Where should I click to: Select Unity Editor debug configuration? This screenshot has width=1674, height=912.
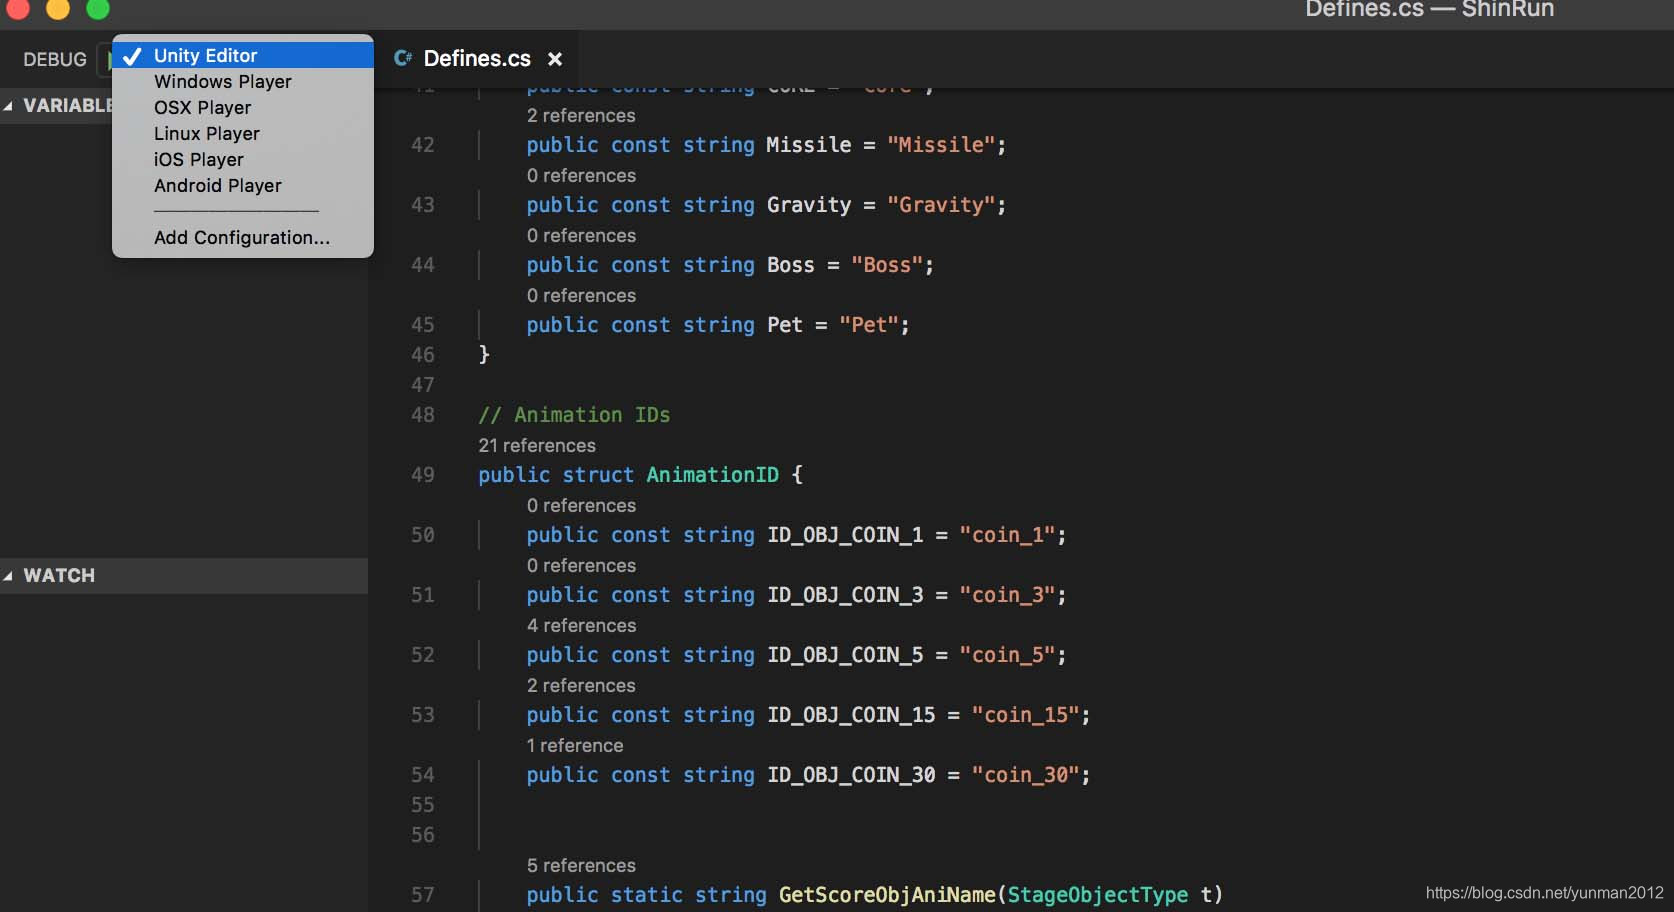(243, 55)
